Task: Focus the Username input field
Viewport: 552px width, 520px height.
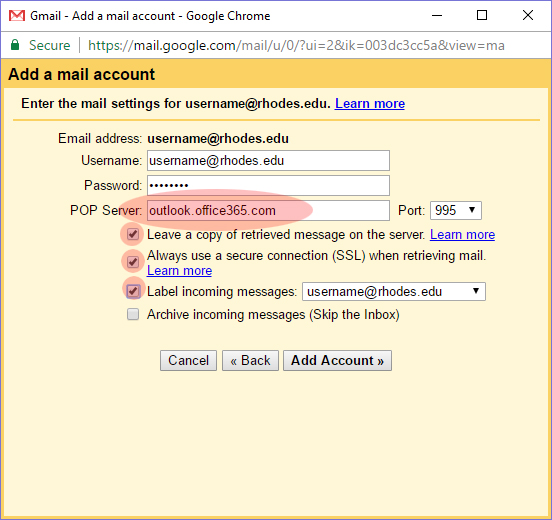Action: coord(268,161)
